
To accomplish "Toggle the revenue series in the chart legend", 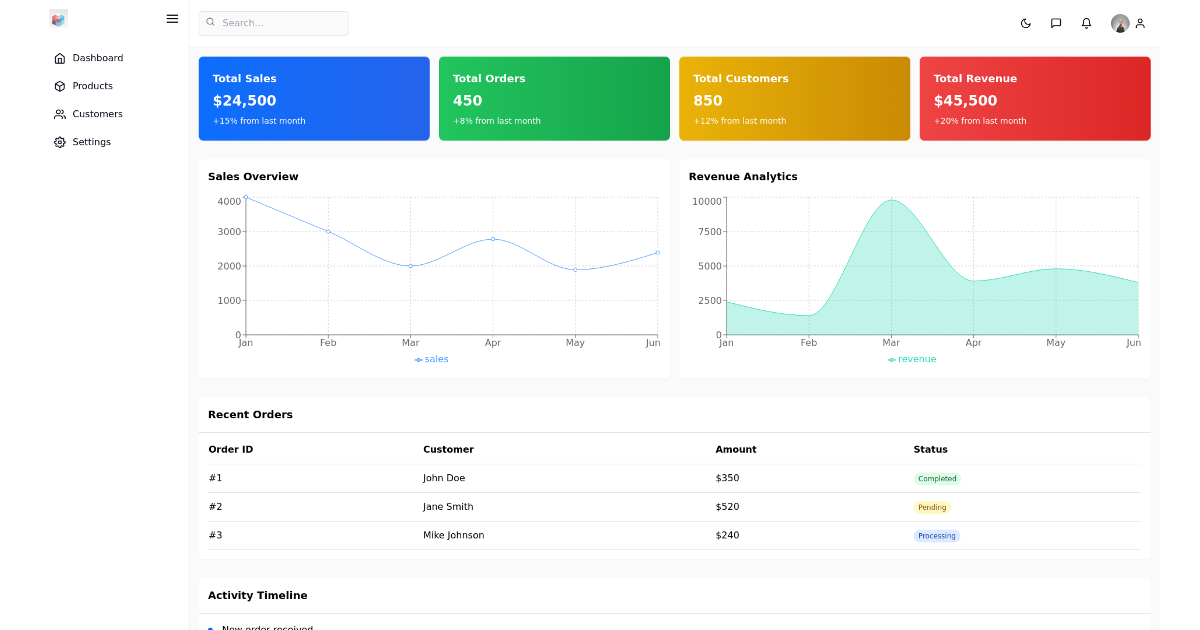I will point(912,359).
